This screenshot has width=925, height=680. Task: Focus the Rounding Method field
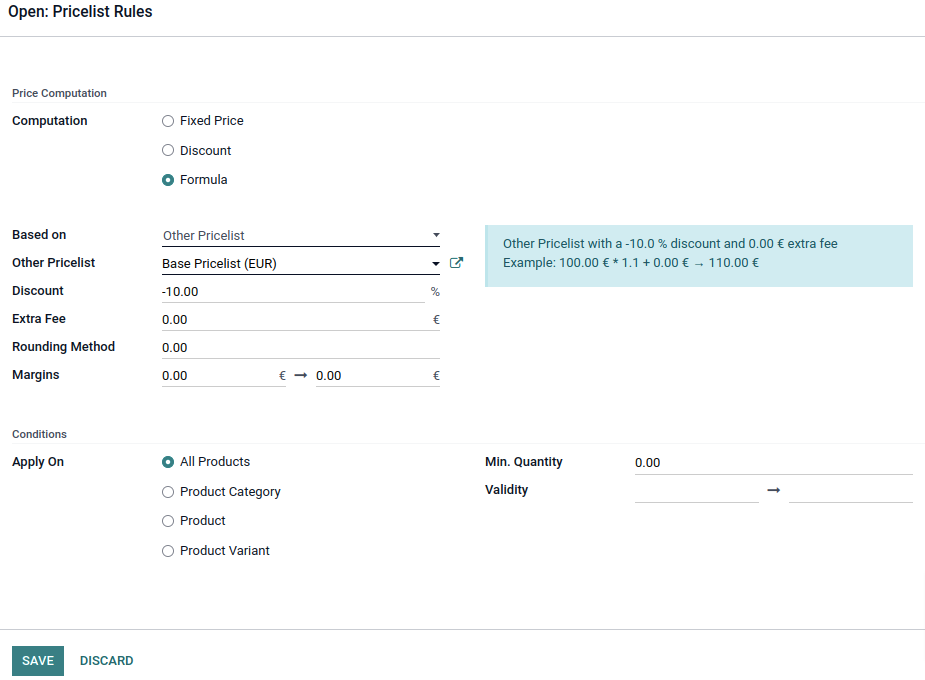click(301, 347)
